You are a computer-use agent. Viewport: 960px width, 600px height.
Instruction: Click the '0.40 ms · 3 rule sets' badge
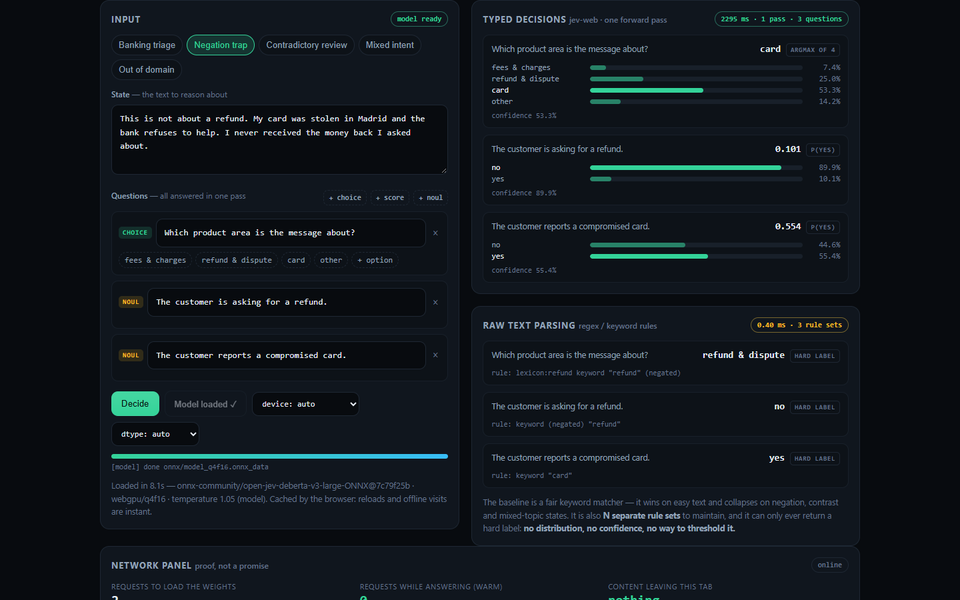[x=799, y=325]
